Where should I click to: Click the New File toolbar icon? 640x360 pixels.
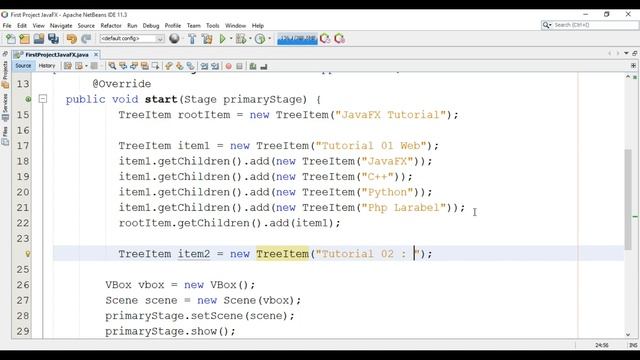pyautogui.click(x=11, y=39)
